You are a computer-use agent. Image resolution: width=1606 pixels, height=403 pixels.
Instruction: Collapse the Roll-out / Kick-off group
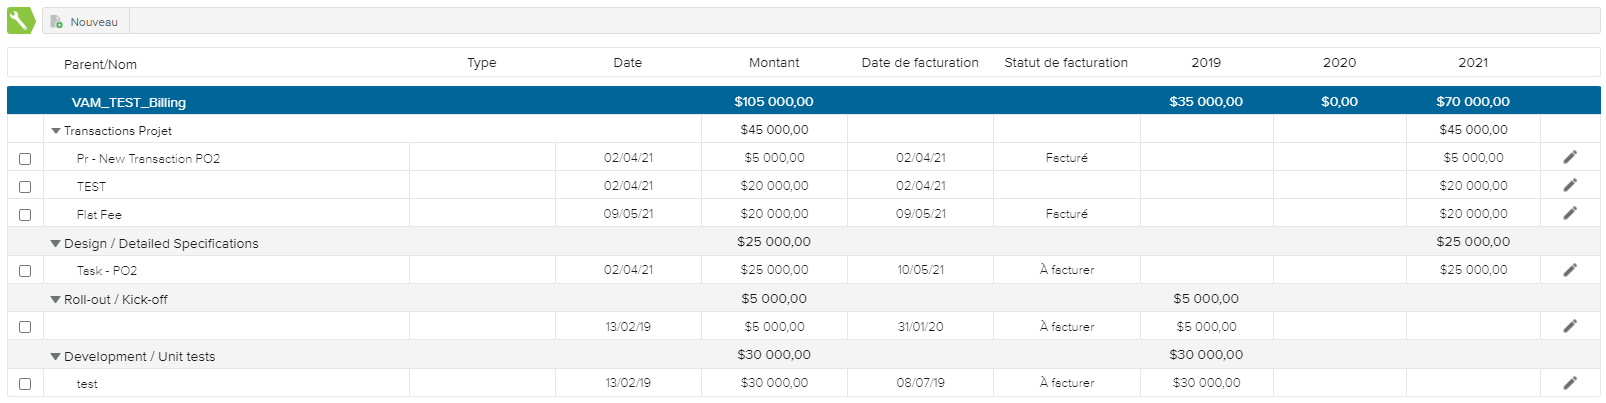pos(56,300)
